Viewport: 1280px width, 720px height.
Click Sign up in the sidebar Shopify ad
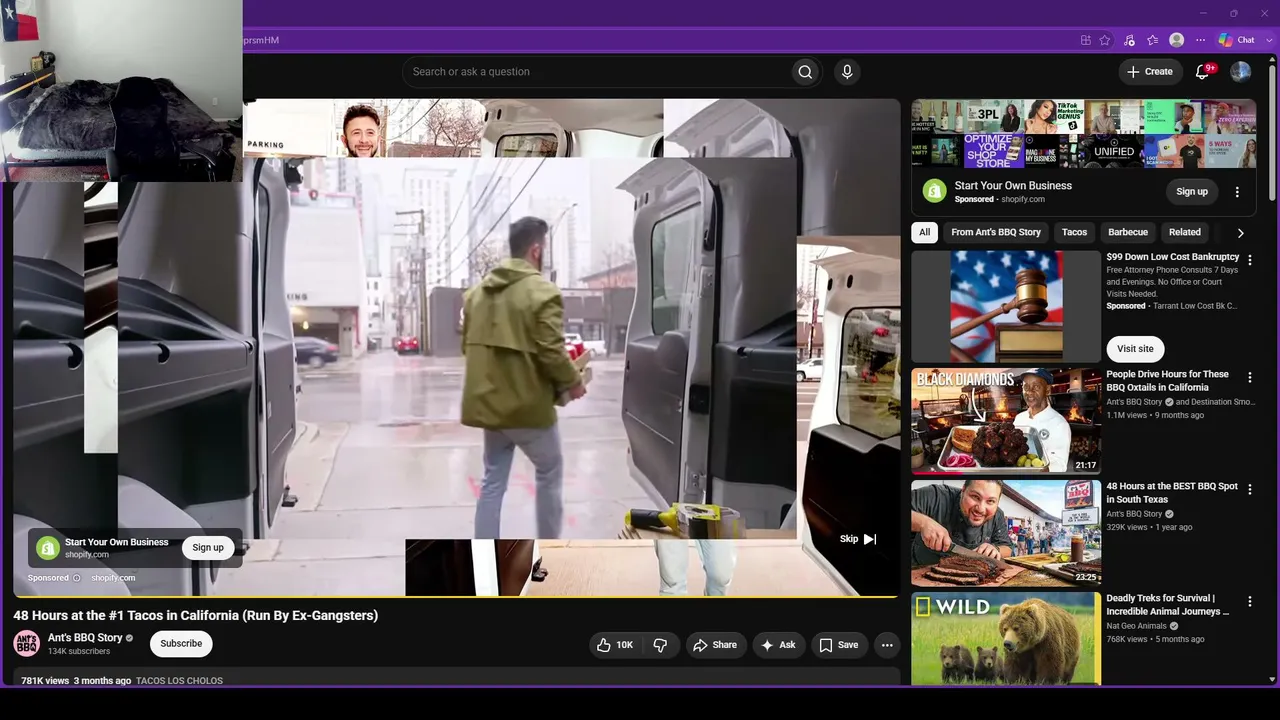coord(1192,192)
